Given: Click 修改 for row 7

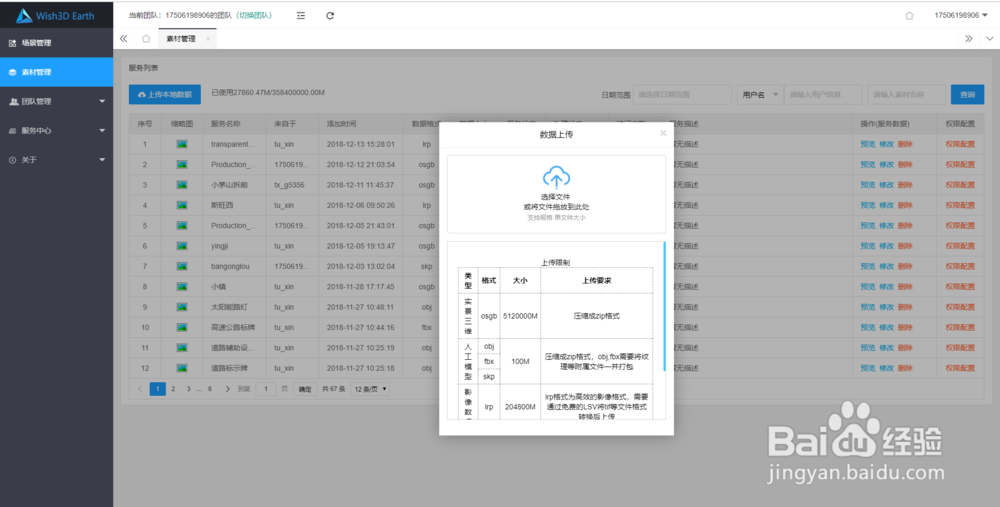Looking at the screenshot, I should (x=886, y=267).
